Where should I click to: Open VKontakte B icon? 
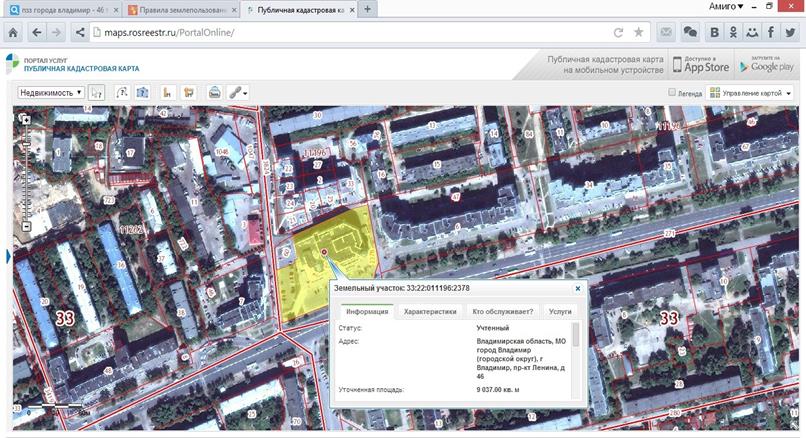pyautogui.click(x=715, y=32)
